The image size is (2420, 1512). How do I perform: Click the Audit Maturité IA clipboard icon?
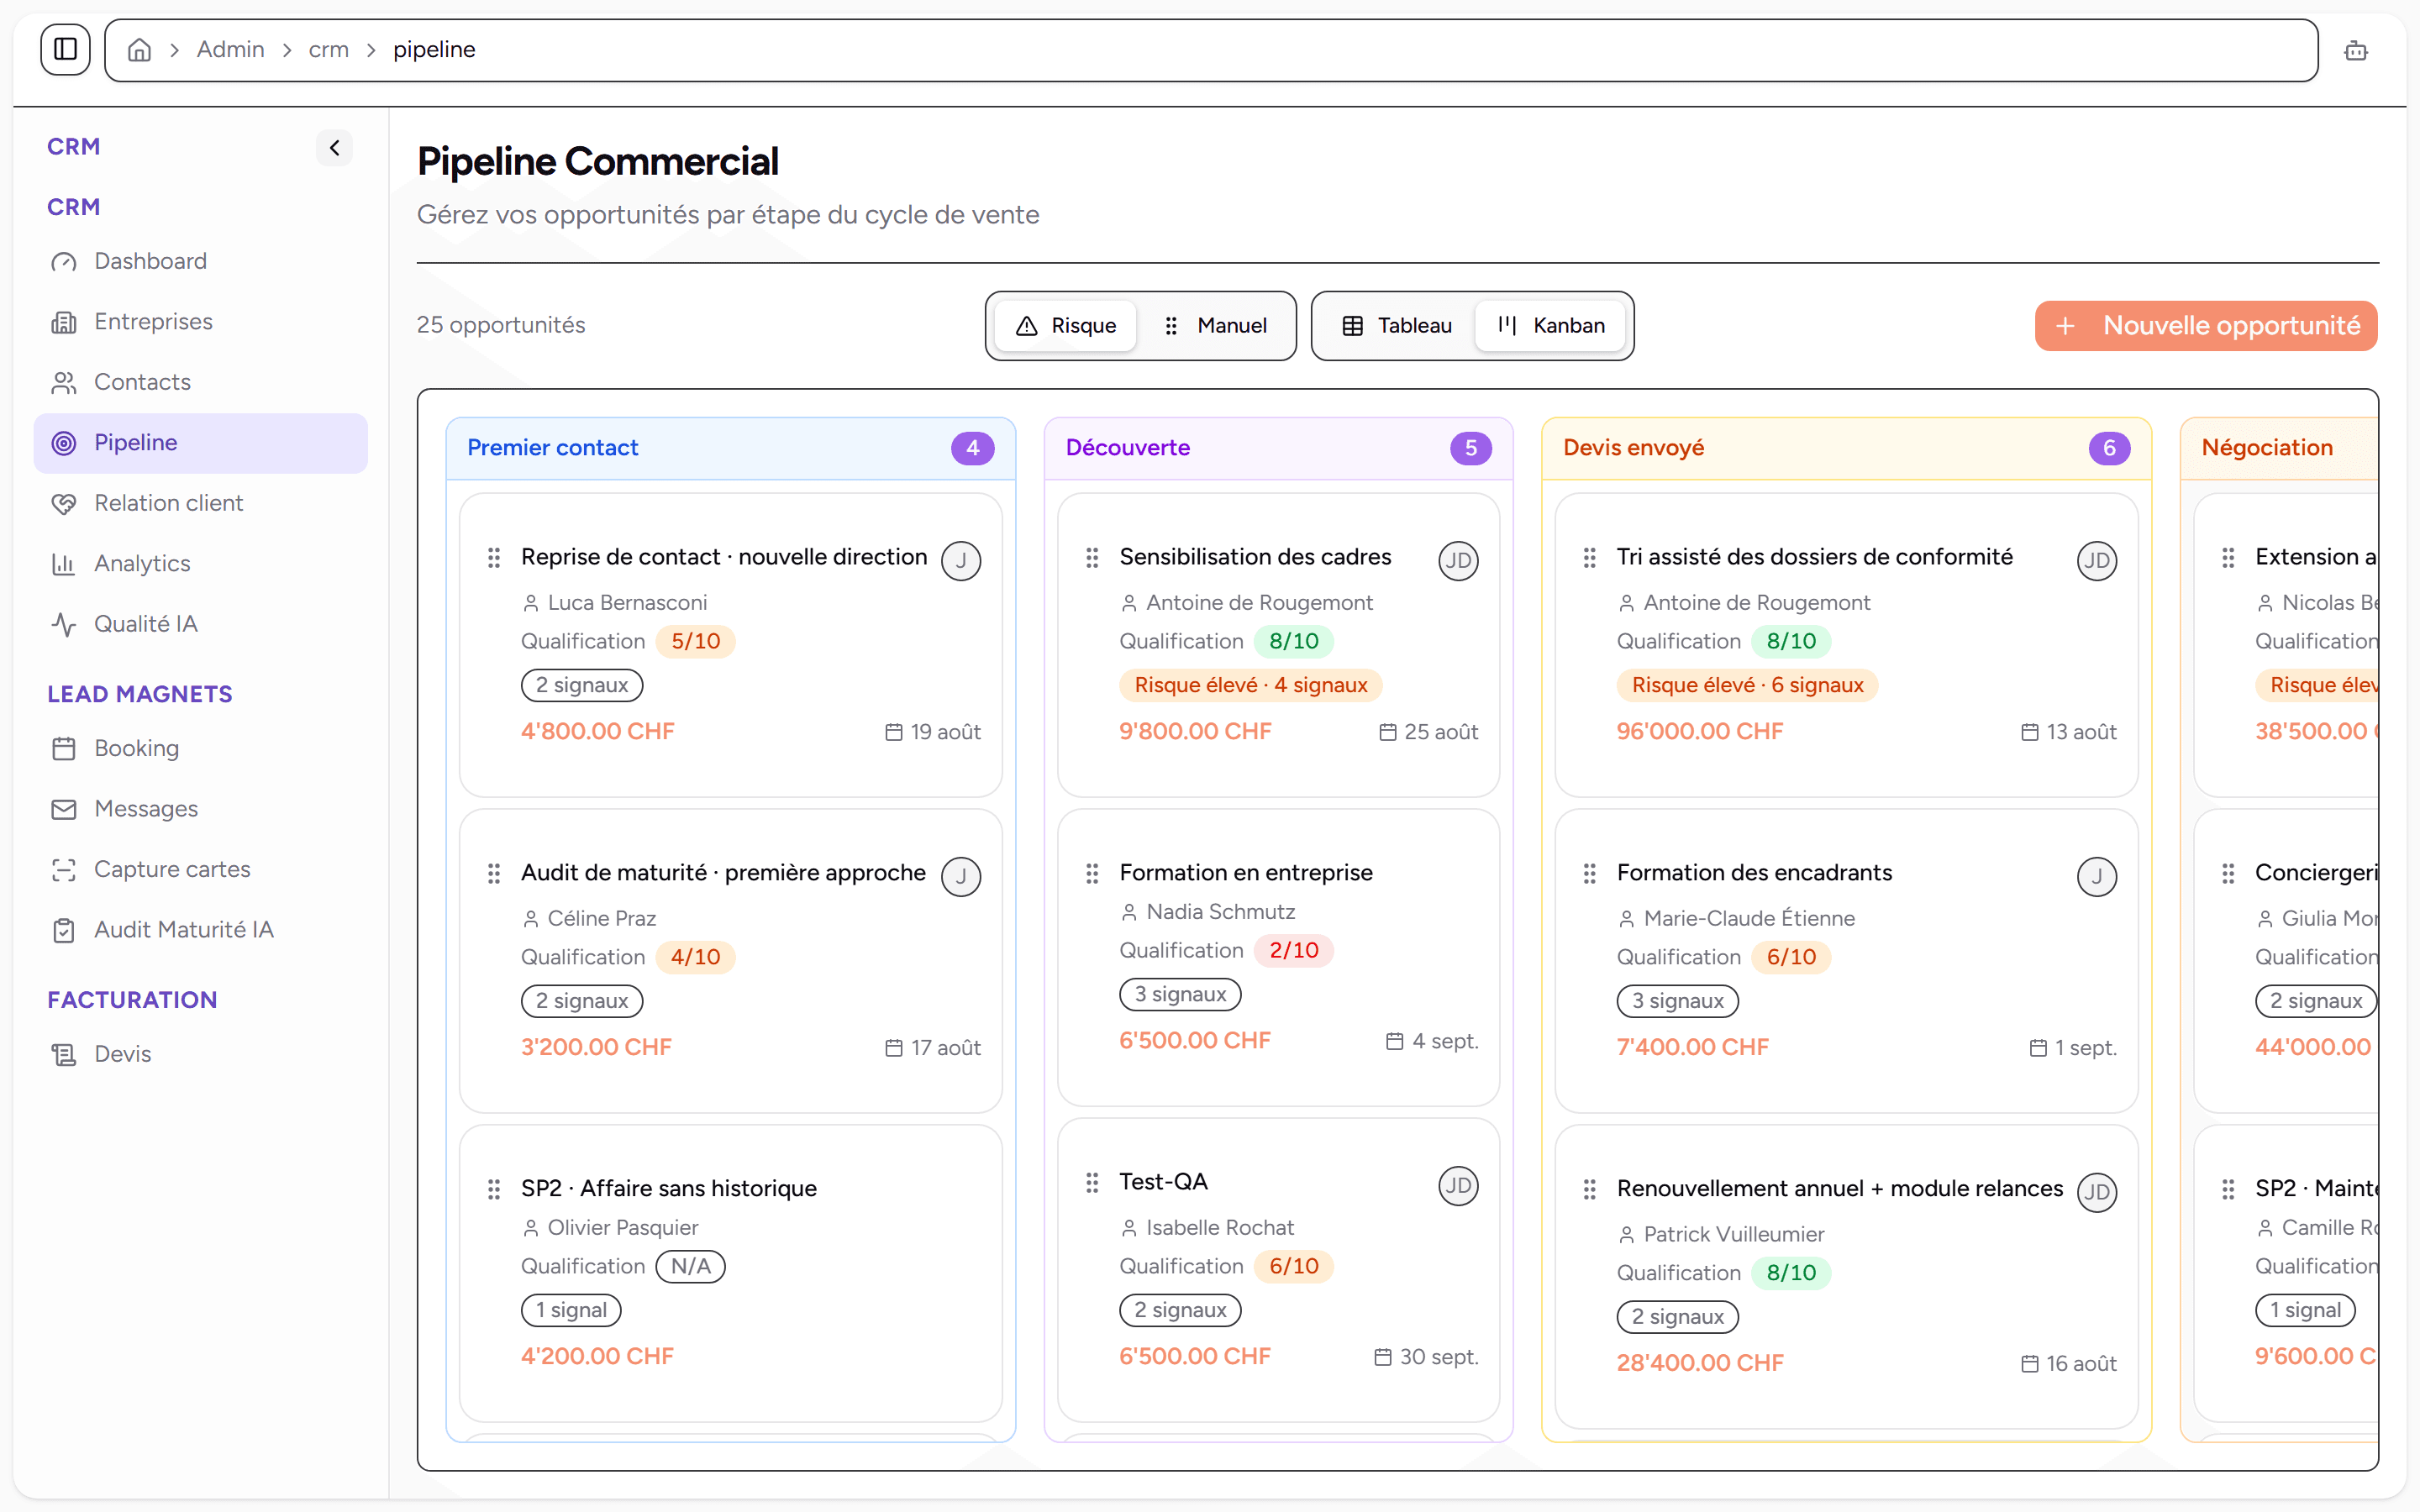click(x=64, y=930)
